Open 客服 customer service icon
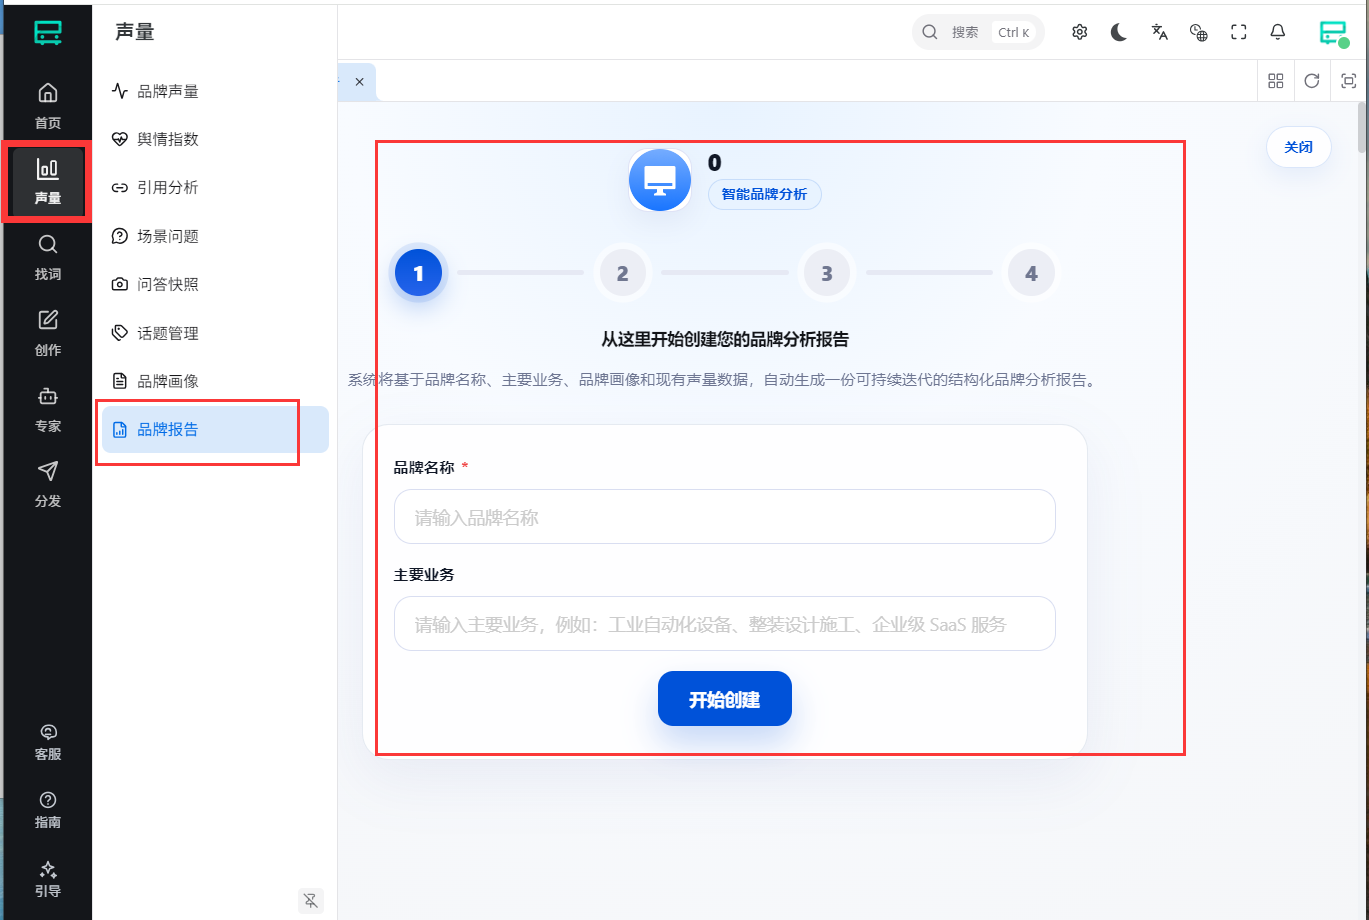Screen dimensions: 1369x920 pos(47,741)
